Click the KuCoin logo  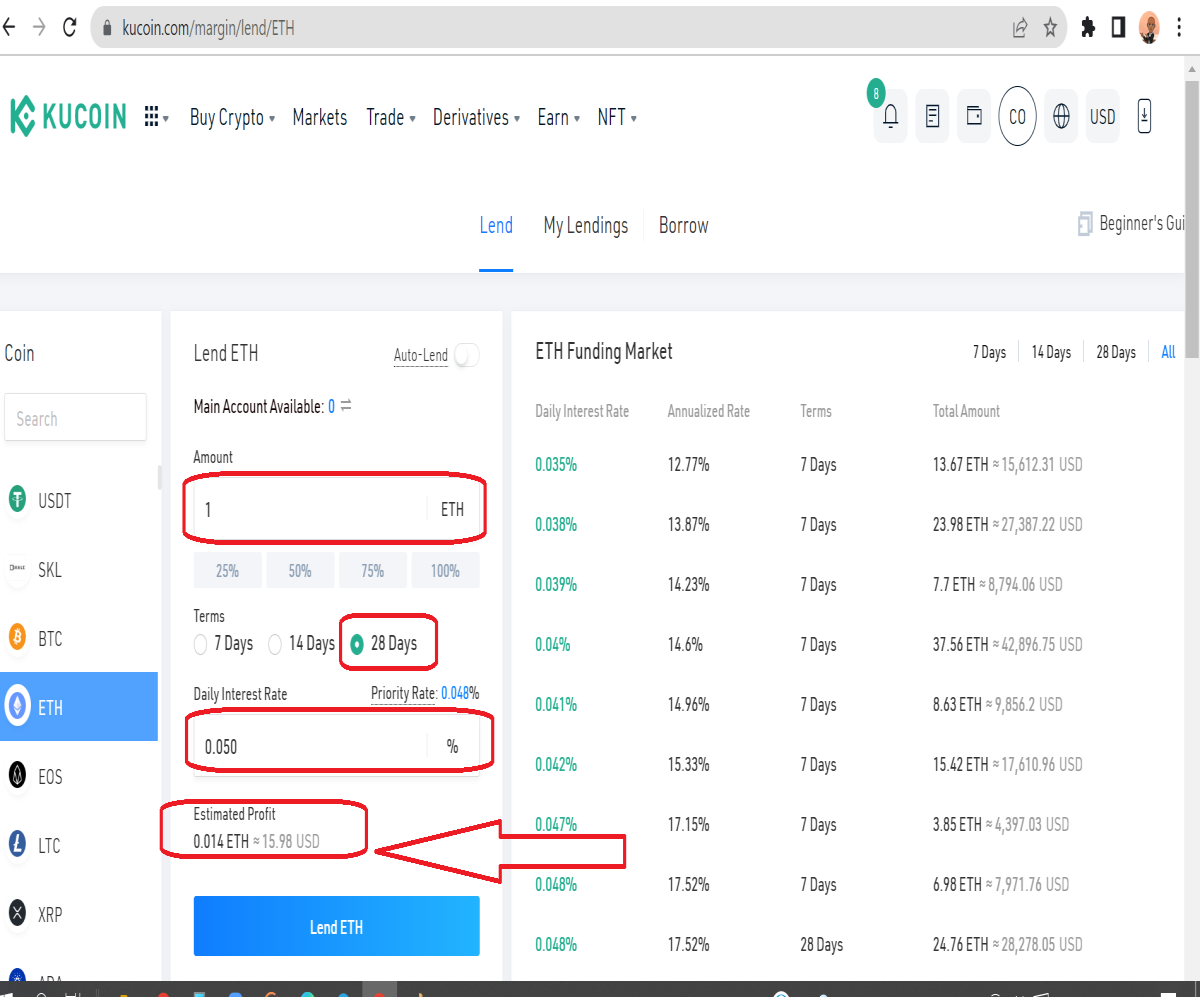point(68,117)
